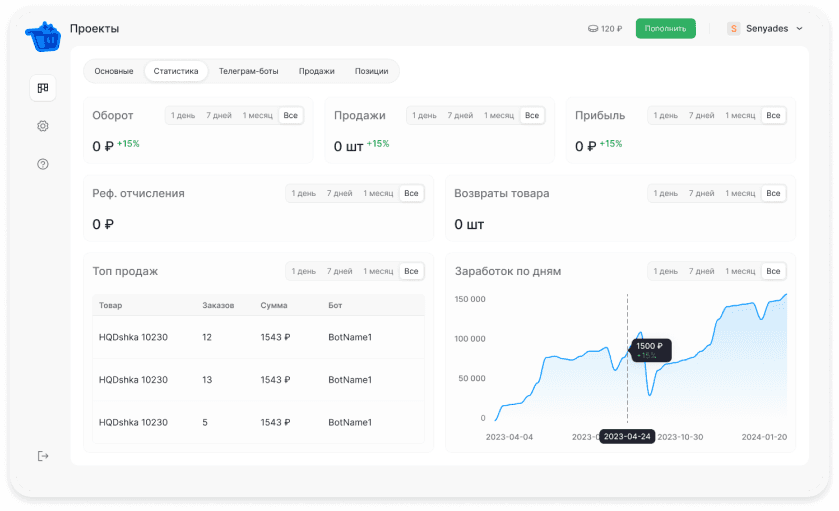Select 1 месяц filter for Прибыль

[x=740, y=116]
